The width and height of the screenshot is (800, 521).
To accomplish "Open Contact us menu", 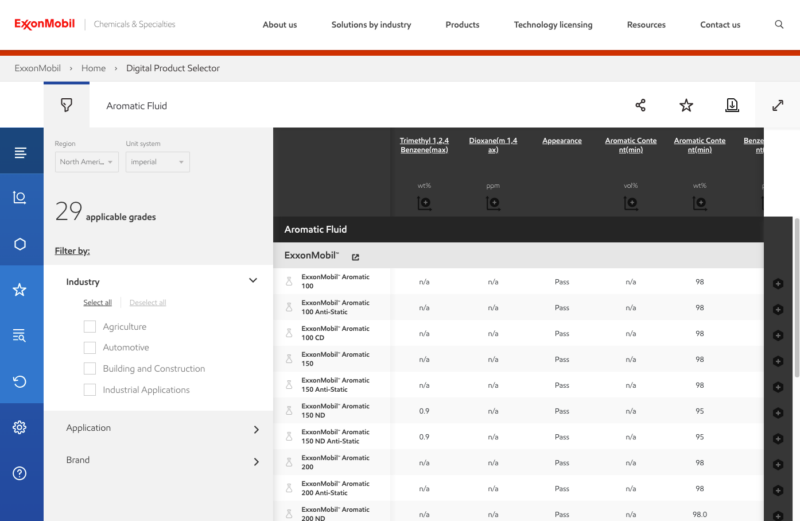I will tap(720, 24).
